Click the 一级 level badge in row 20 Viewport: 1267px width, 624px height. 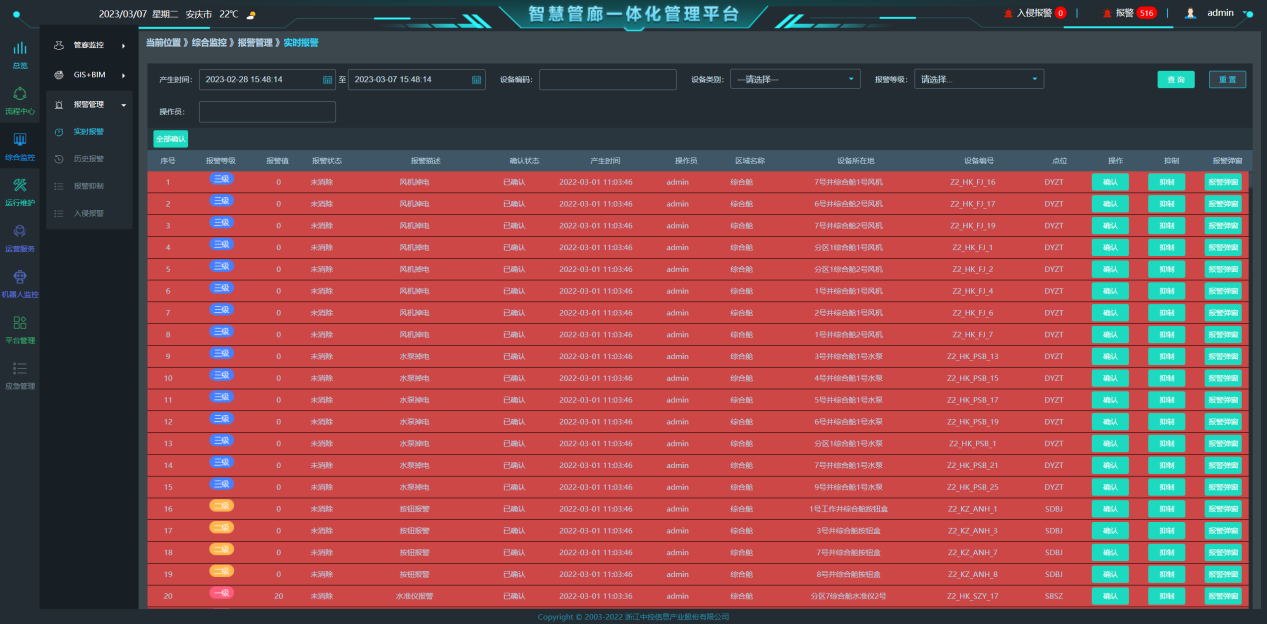(221, 593)
